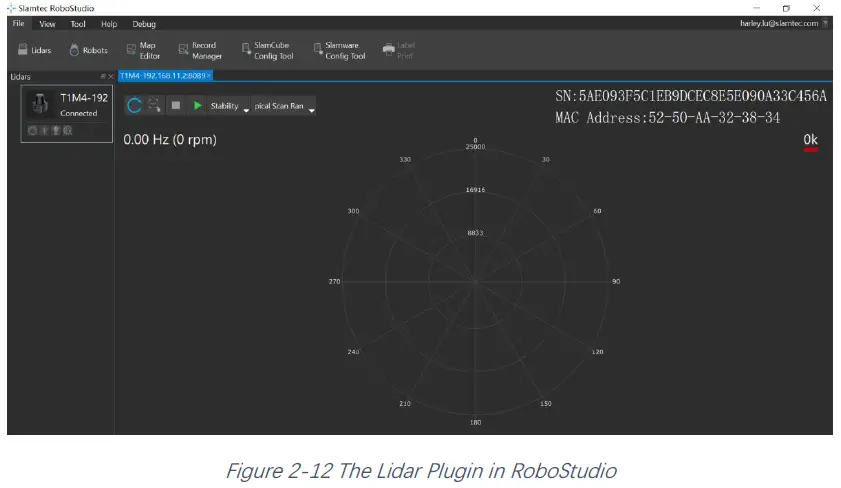
Task: Click the harley.lu@slamtec.com account label
Action: (x=779, y=24)
